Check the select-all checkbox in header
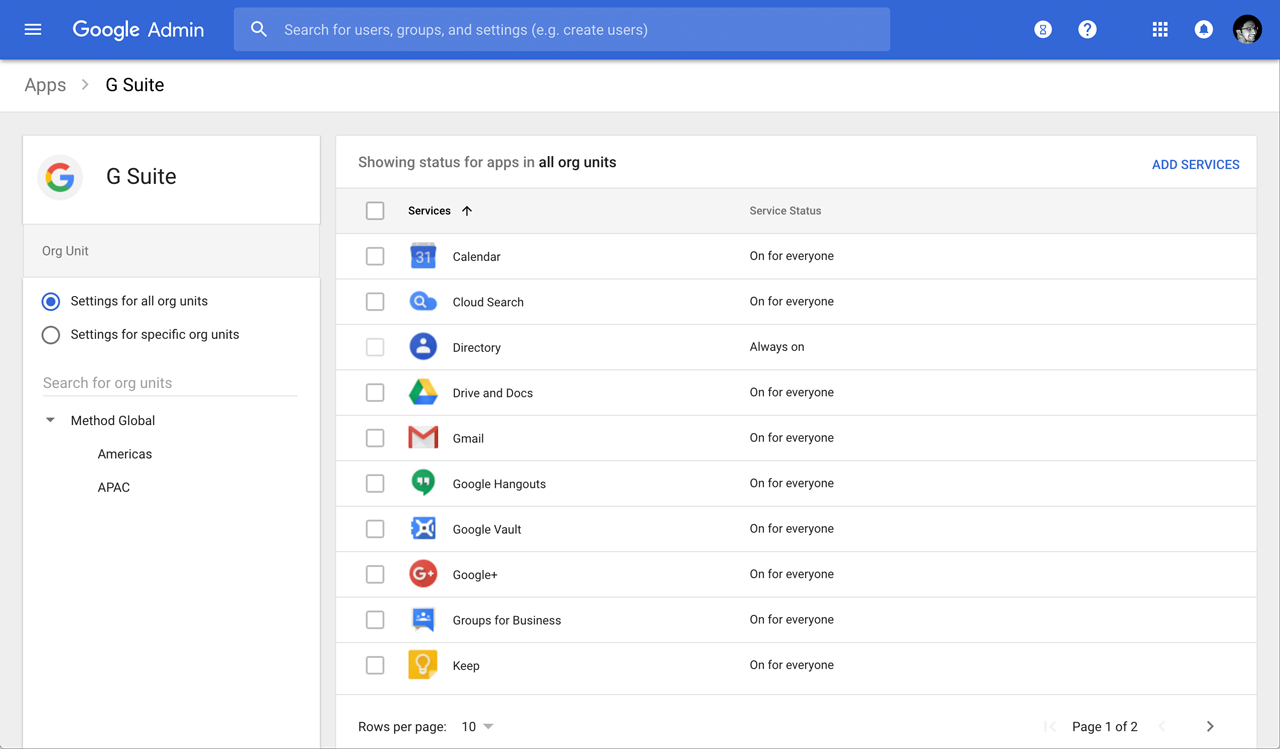Image resolution: width=1280 pixels, height=749 pixels. [375, 210]
